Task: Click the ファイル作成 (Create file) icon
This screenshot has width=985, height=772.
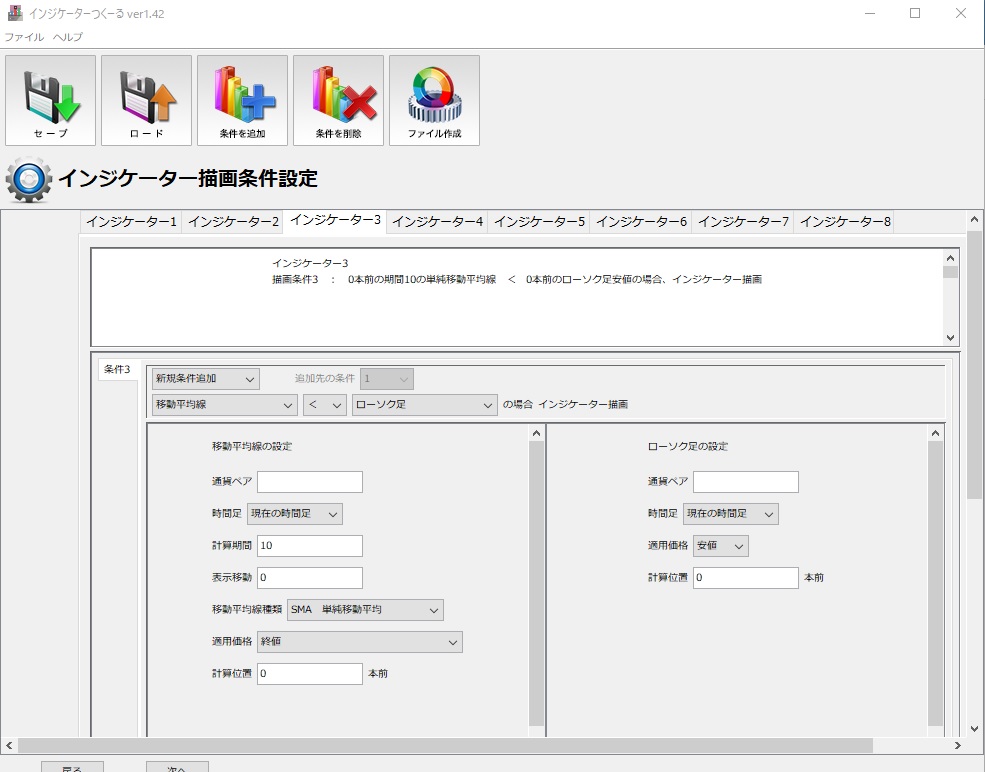Action: pos(434,100)
